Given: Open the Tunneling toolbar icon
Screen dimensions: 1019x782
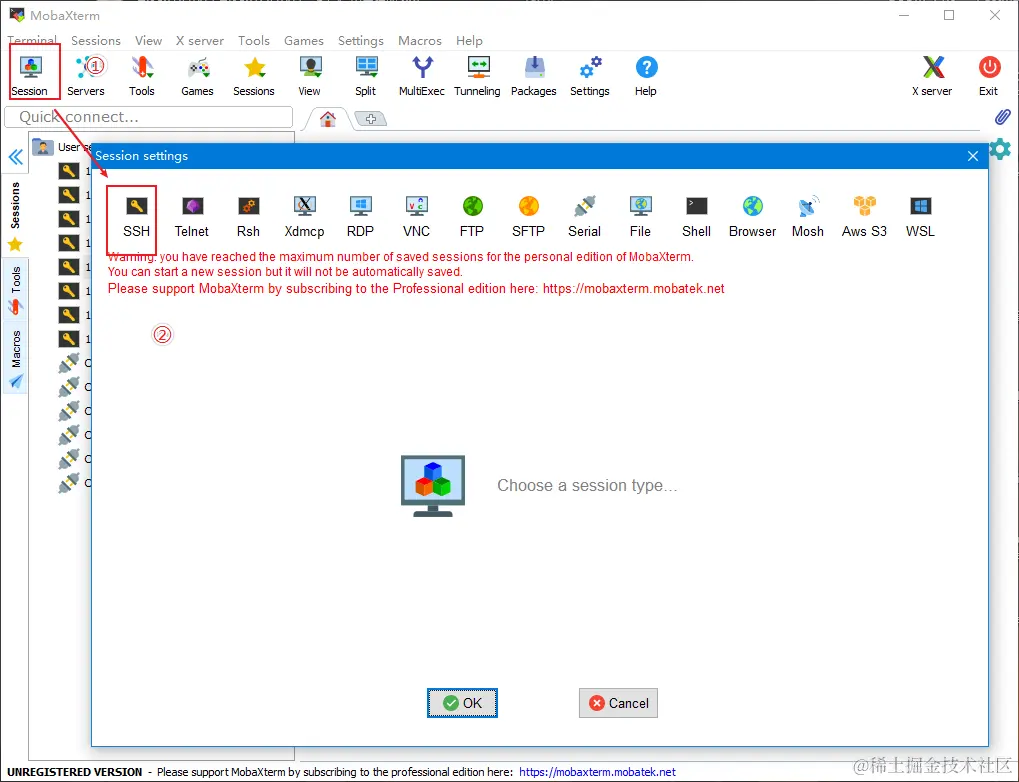Looking at the screenshot, I should (x=478, y=76).
